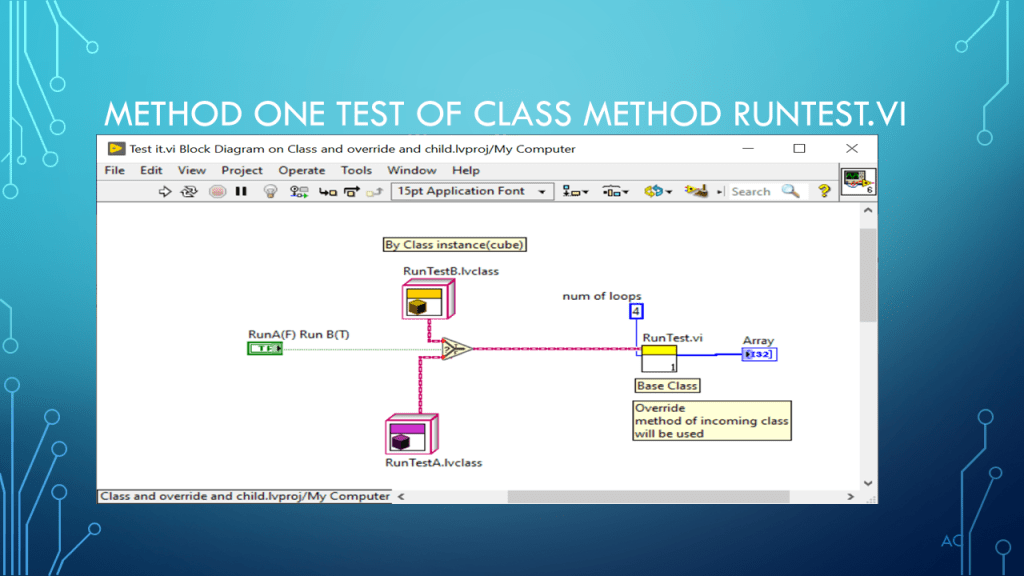Click the horizontal scrollbar of the diagram
Viewport: 1024px width, 576px height.
point(620,496)
